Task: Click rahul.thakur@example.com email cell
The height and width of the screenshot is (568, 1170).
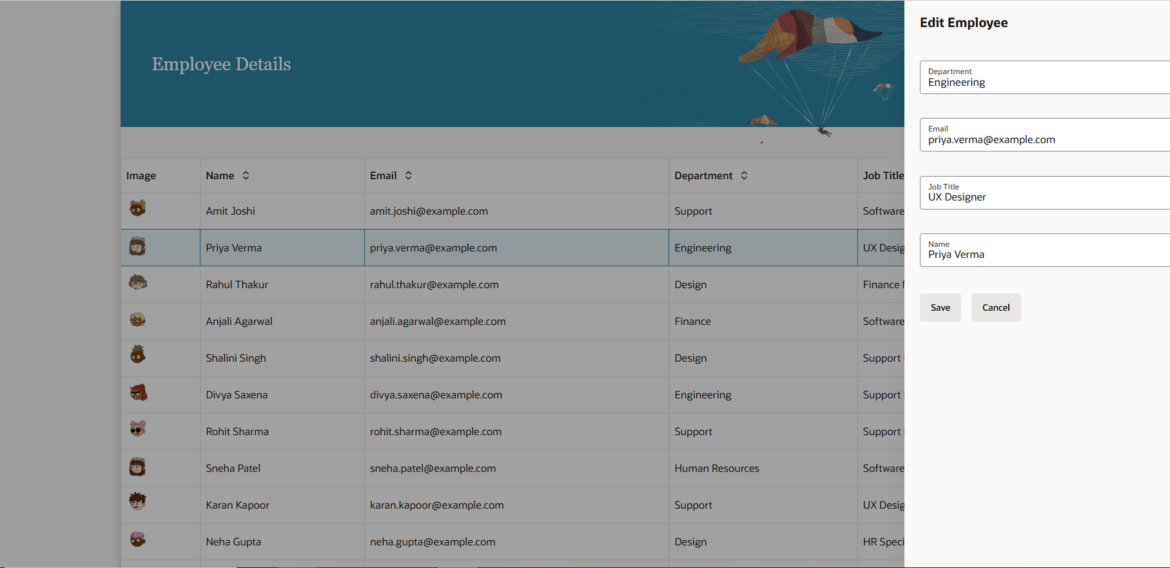Action: pos(516,284)
